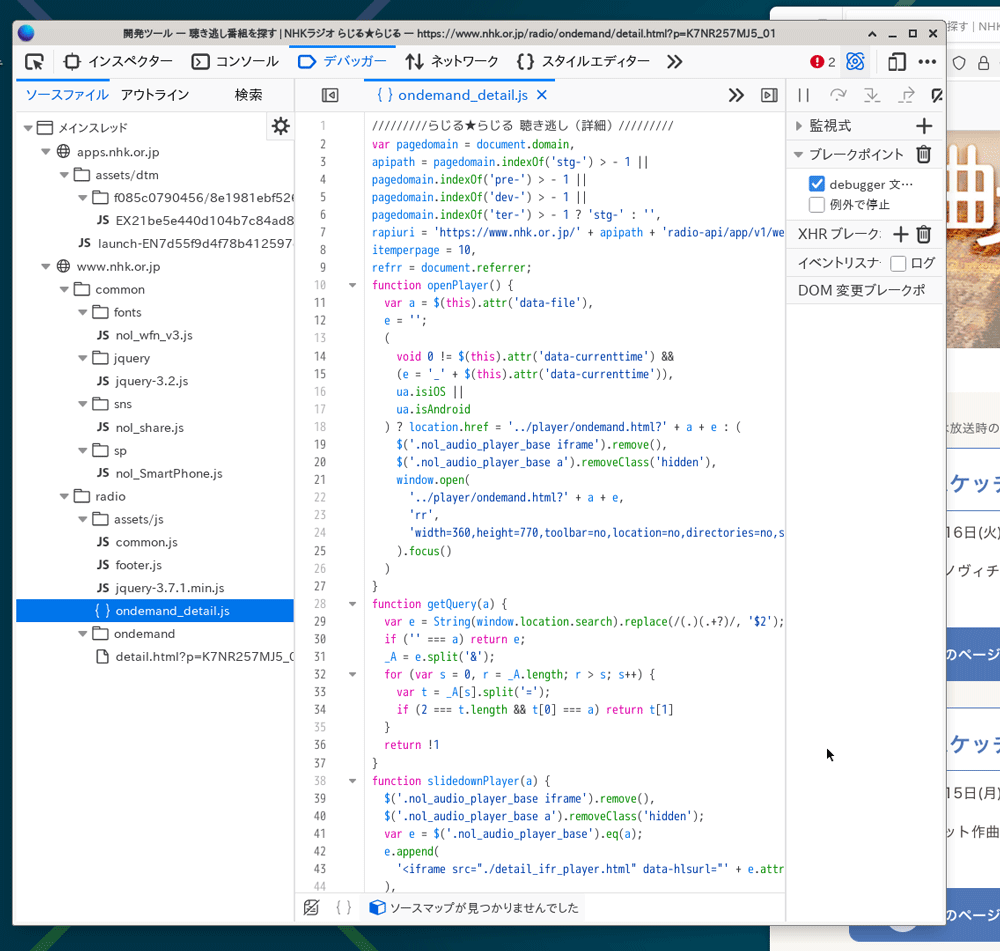Click the step over icon
The width and height of the screenshot is (1000, 951).
click(838, 95)
